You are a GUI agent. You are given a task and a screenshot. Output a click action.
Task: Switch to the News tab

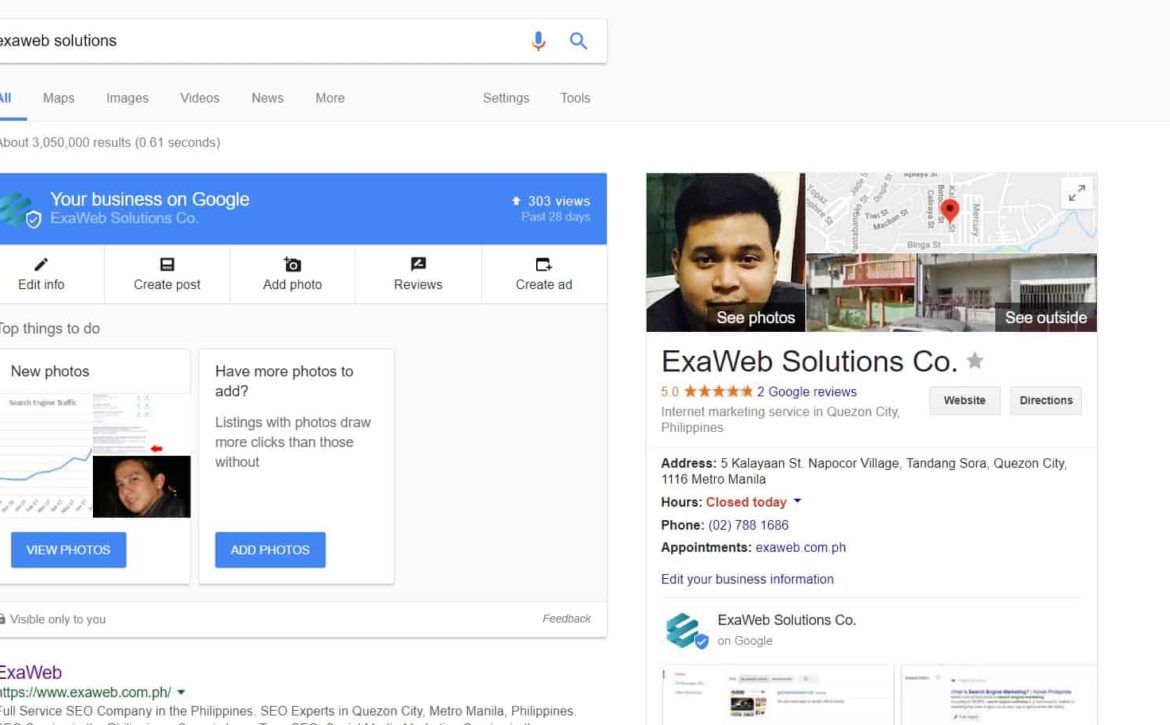[x=267, y=98]
